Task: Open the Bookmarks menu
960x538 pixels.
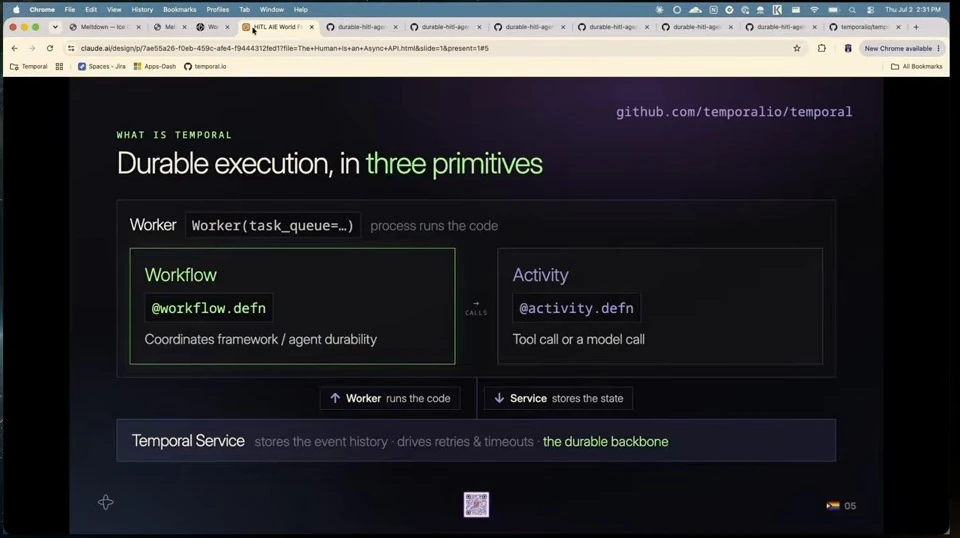Action: coord(179,10)
